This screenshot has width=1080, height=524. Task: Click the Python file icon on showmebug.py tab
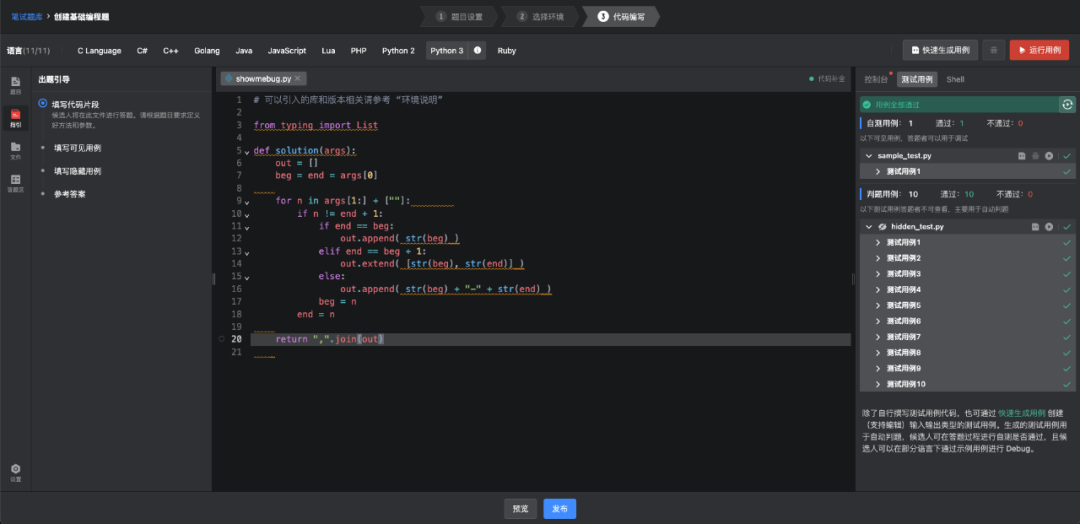[229, 78]
